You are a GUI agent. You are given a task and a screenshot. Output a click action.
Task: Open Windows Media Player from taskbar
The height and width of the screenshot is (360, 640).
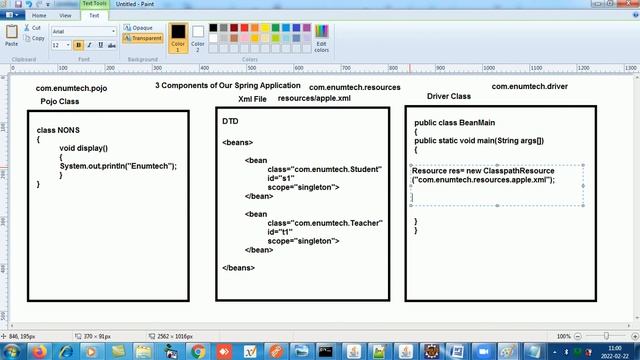pos(91,351)
